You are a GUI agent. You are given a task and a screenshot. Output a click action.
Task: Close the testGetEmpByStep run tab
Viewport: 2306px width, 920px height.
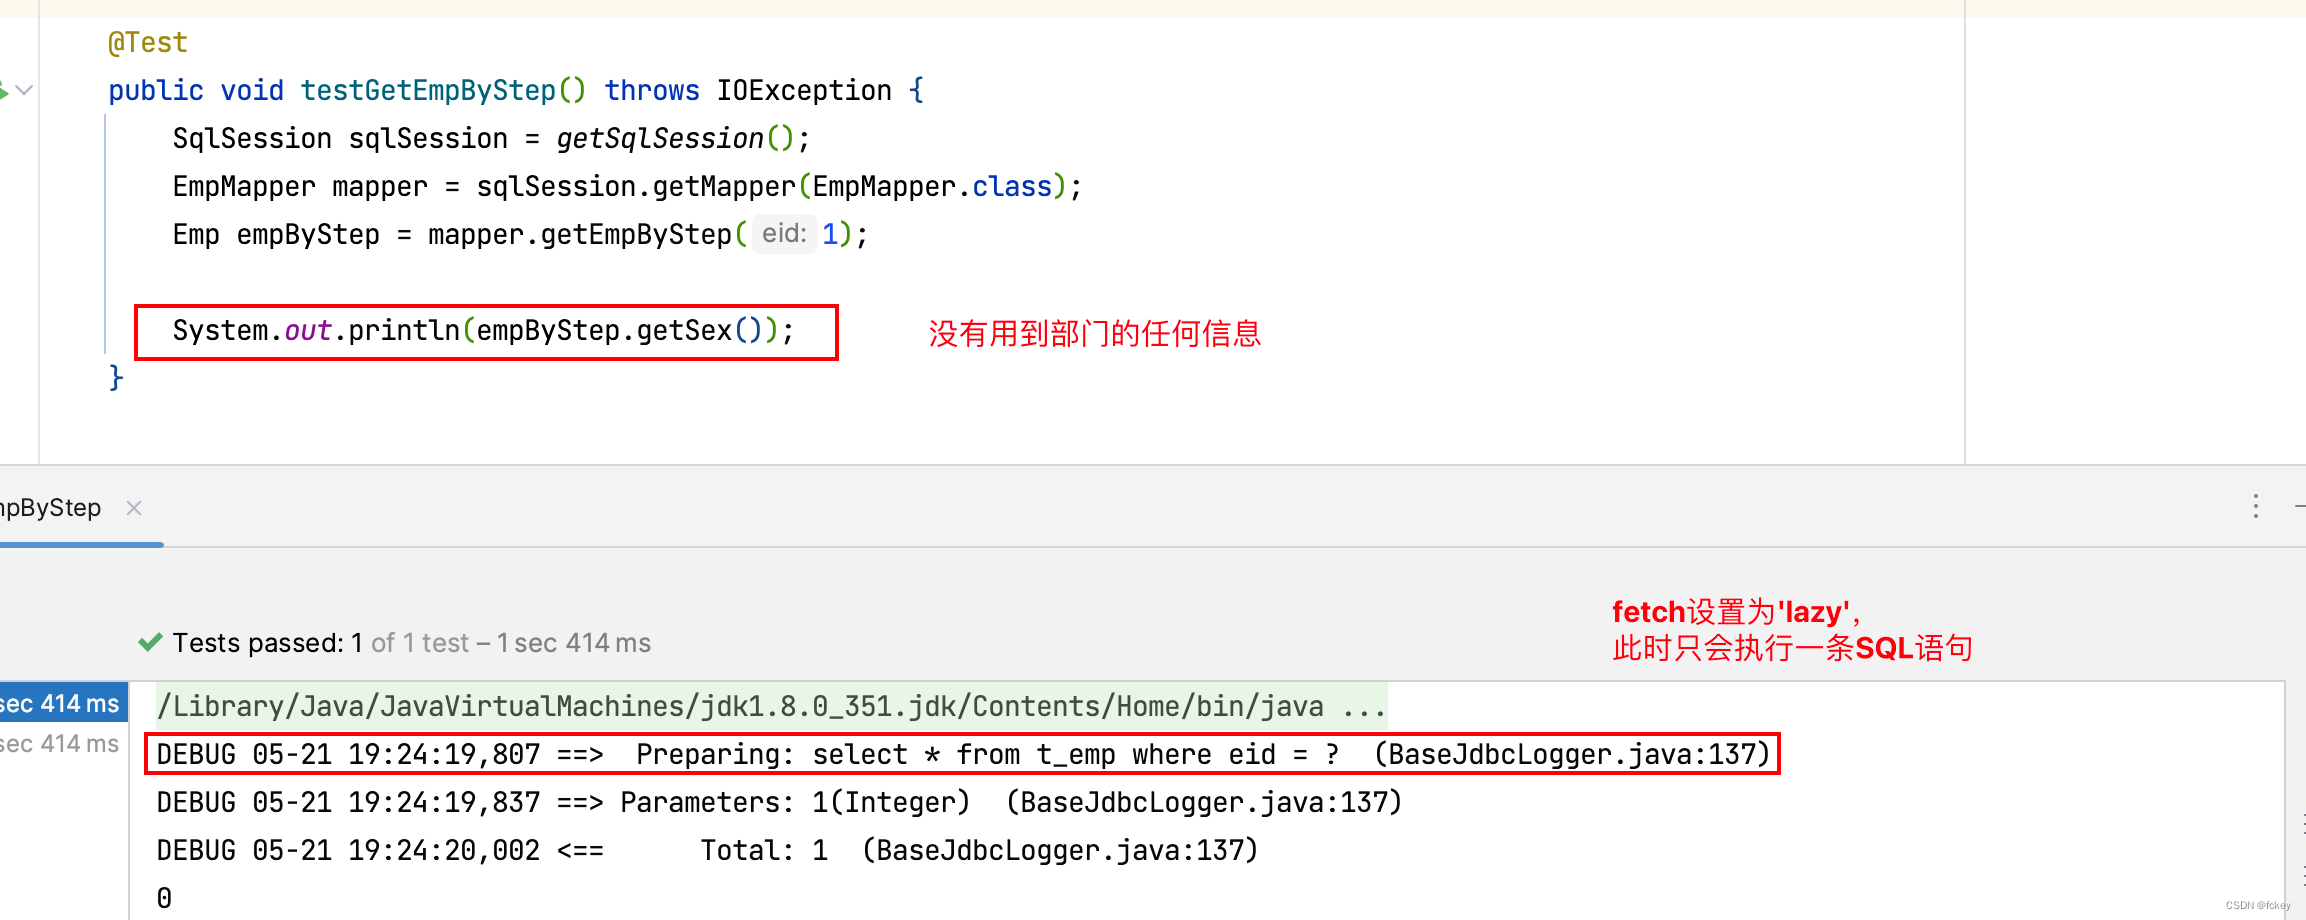(134, 508)
